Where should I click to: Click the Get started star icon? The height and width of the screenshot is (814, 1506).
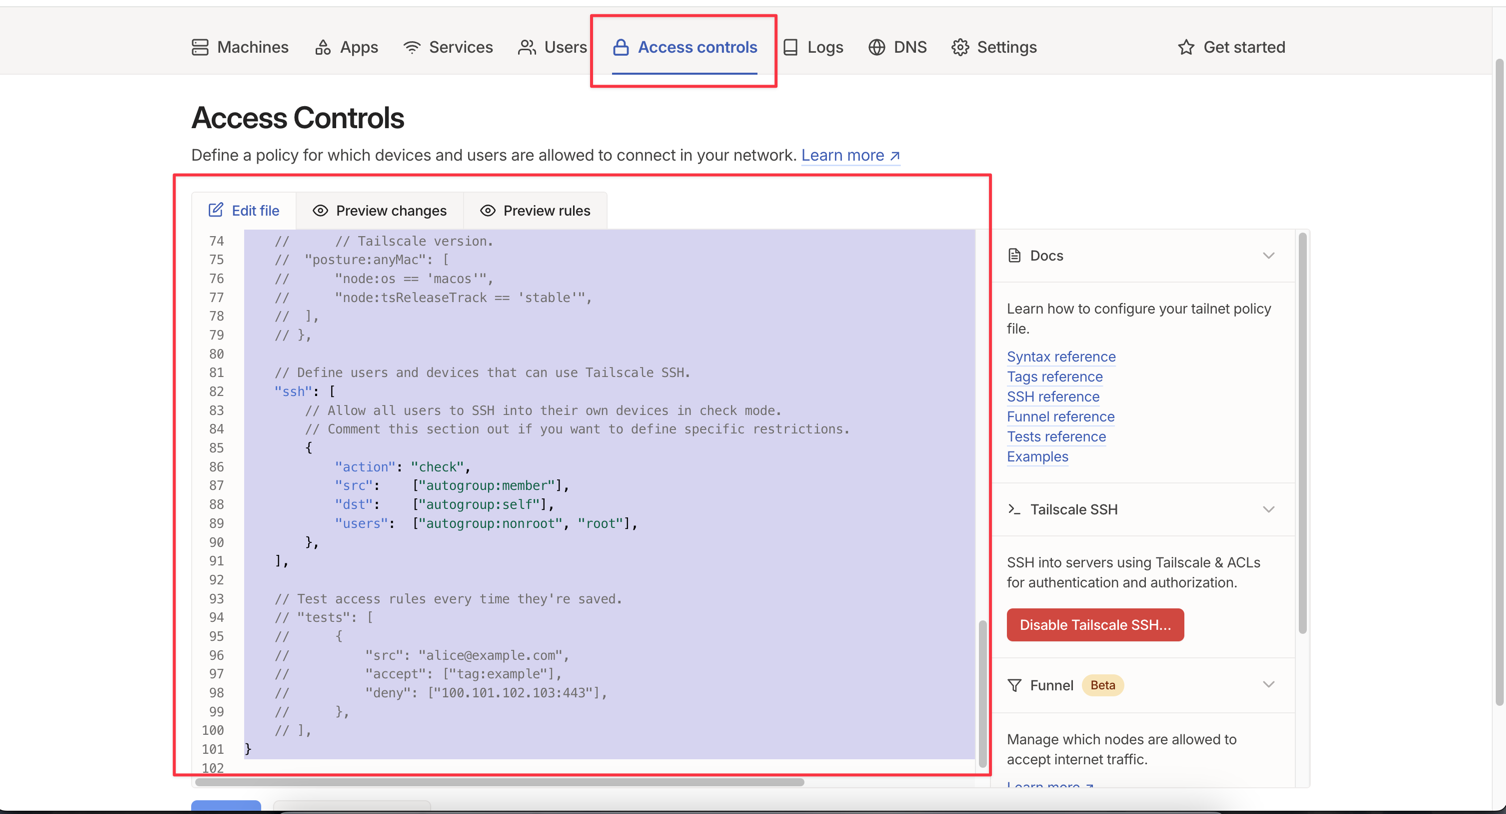1186,47
